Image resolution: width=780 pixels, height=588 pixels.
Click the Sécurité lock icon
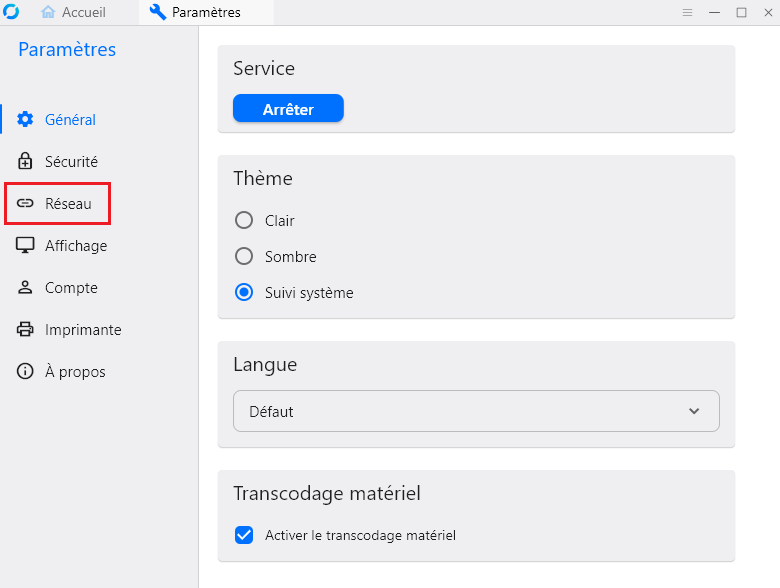26,162
